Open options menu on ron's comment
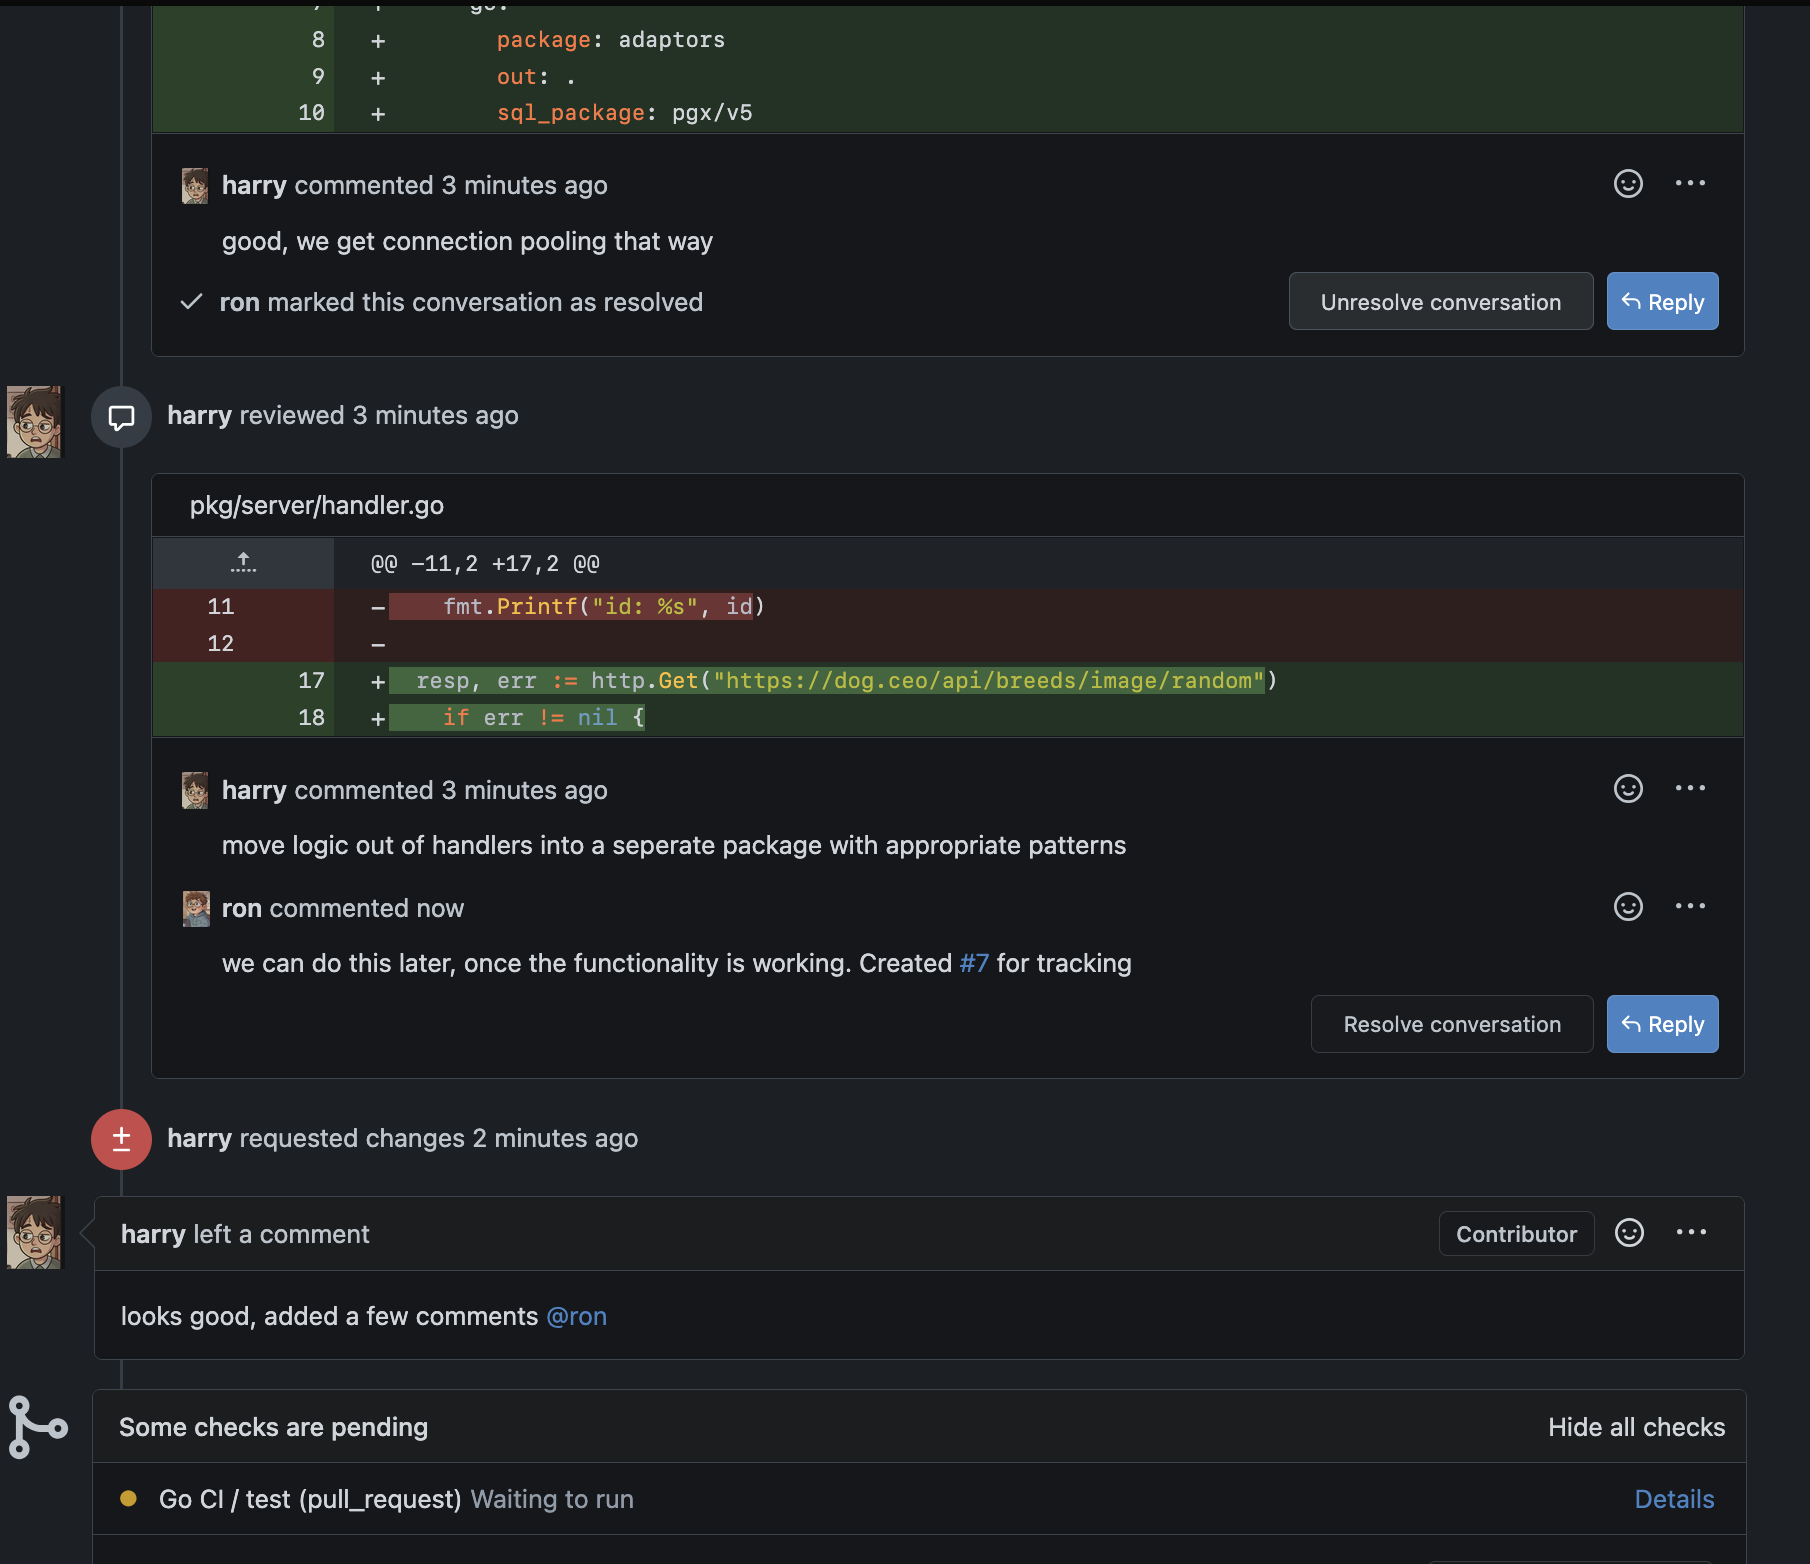Screen dimensions: 1810x1564 pos(1690,907)
